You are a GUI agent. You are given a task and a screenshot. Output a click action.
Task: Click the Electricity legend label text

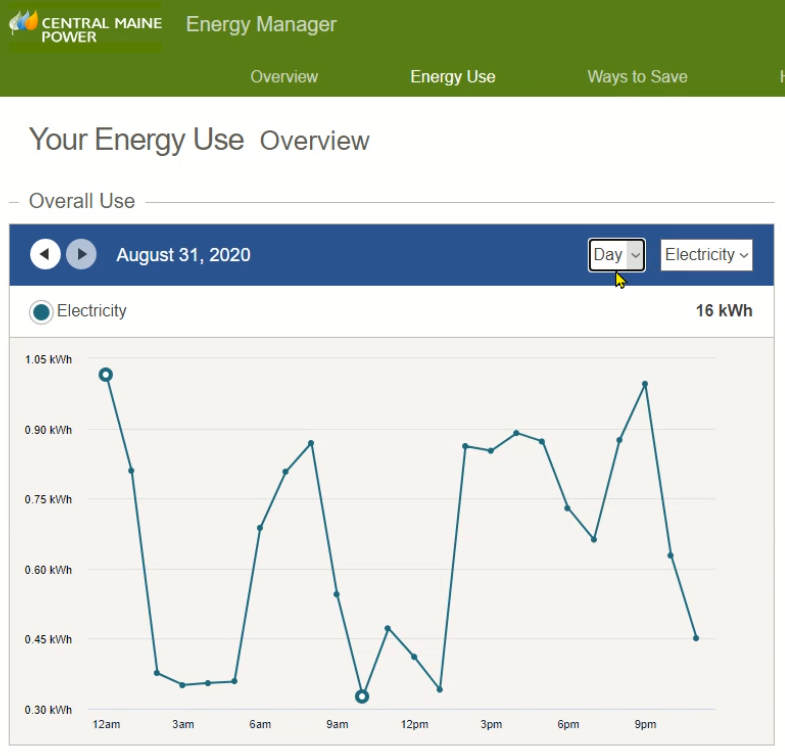point(92,311)
